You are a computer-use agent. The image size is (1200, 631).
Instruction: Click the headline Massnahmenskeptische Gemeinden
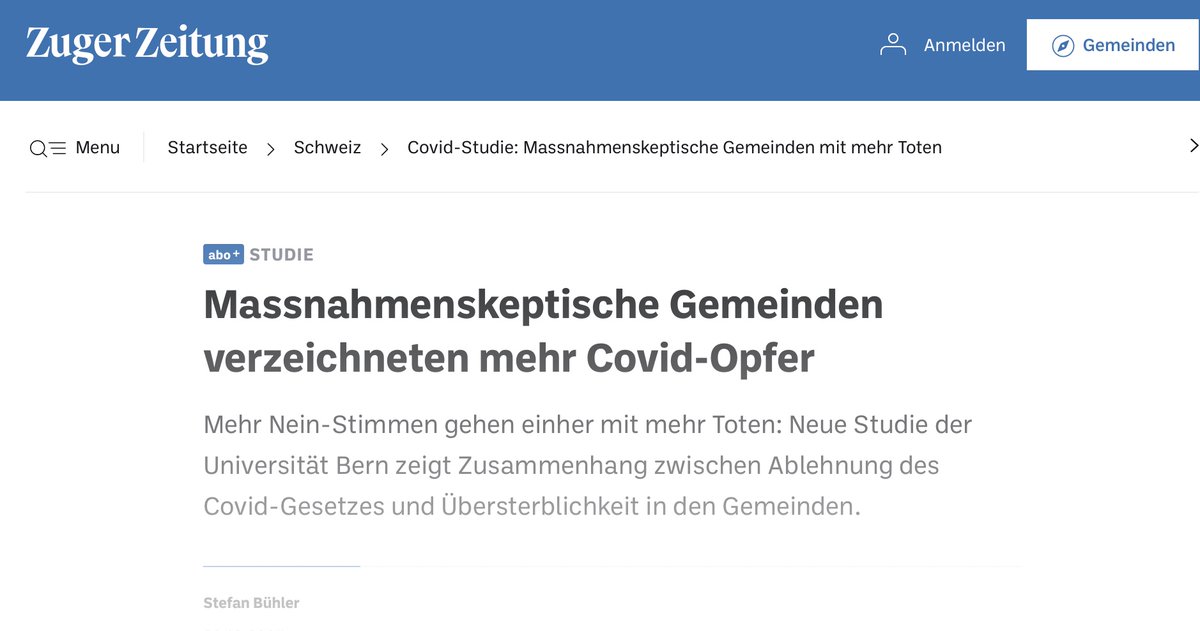543,331
